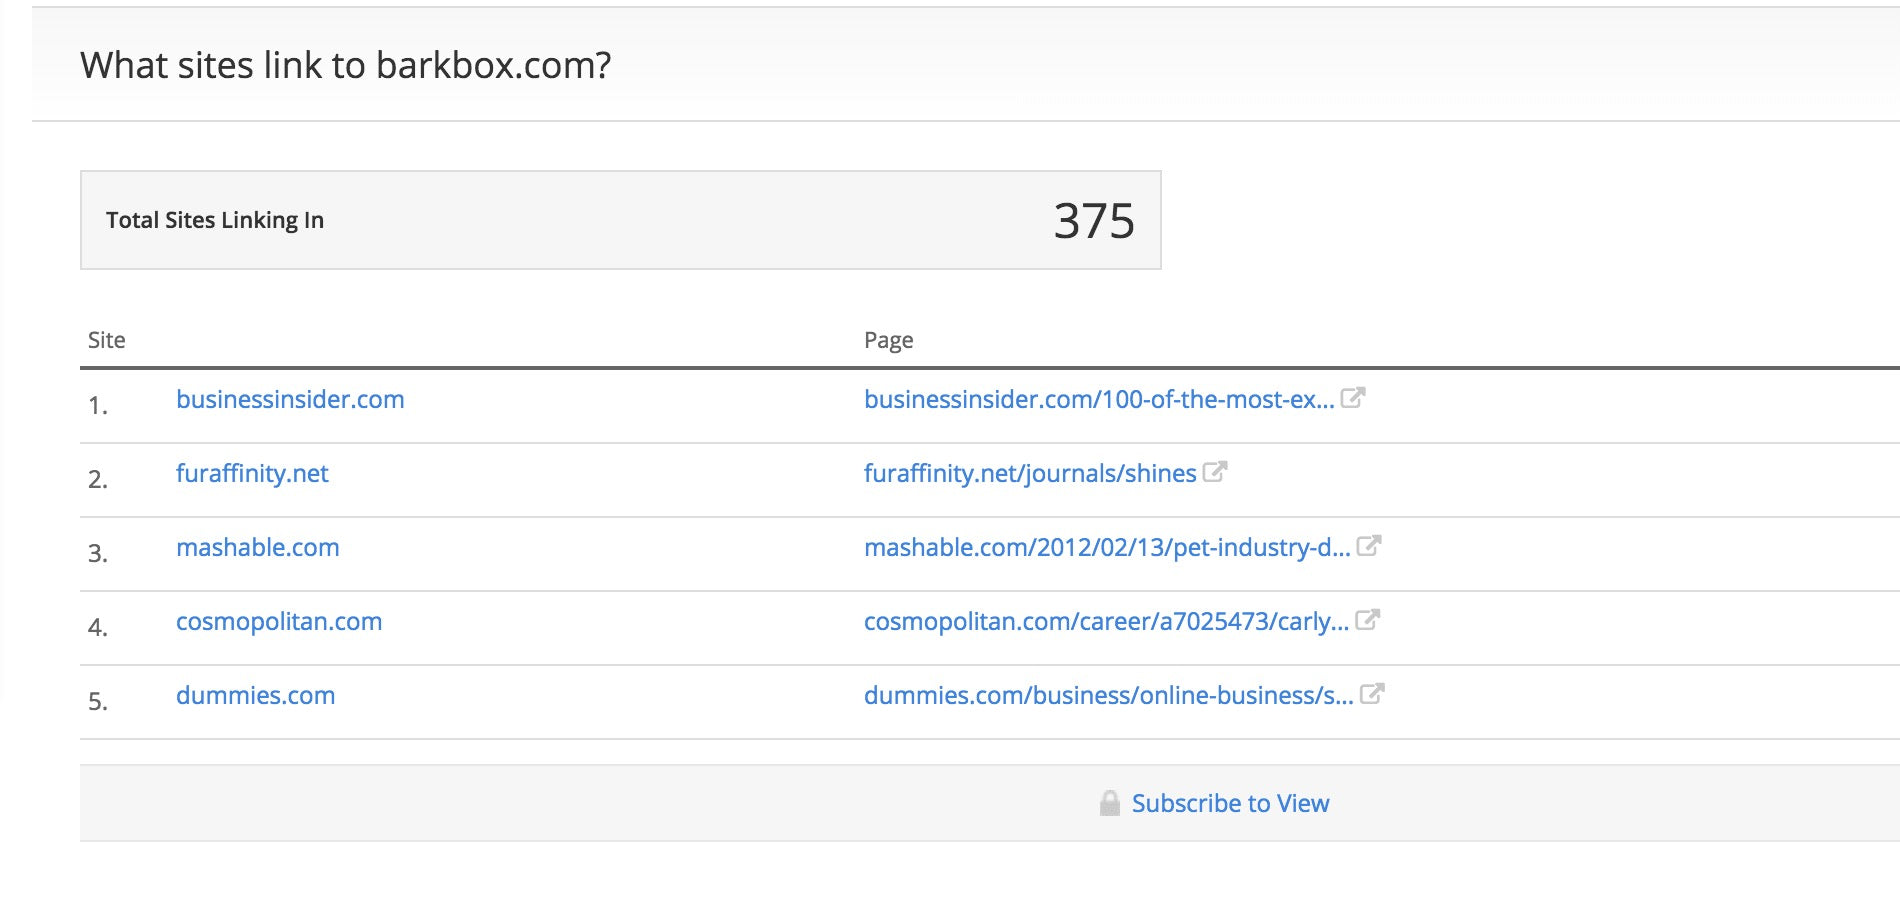Click the lock icon beside Subscribe to View

point(1110,803)
